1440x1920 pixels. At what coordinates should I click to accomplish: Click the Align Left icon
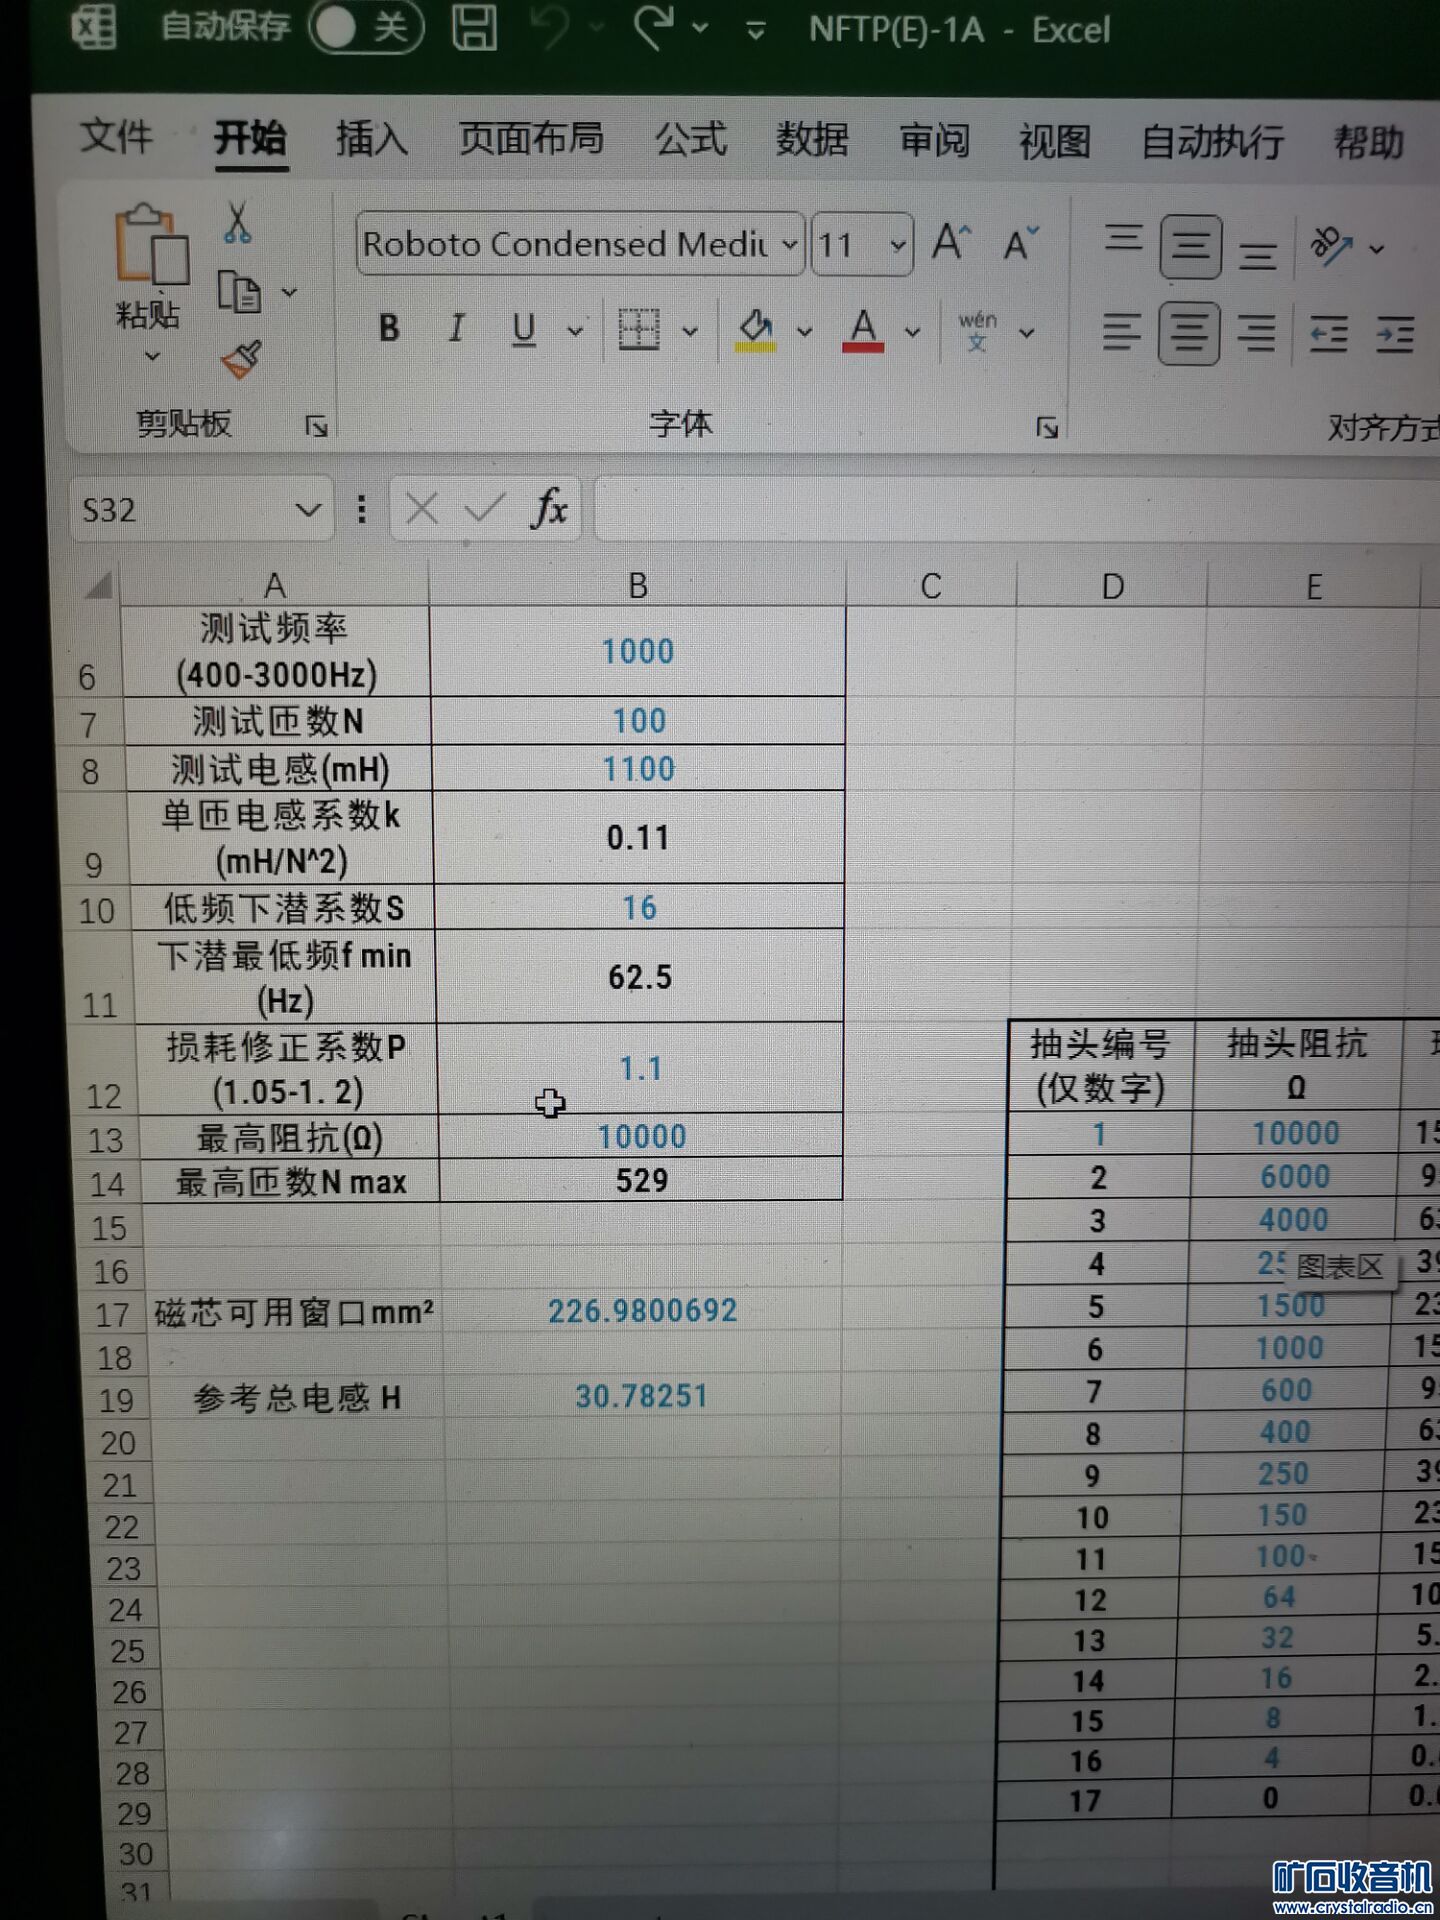[x=1122, y=332]
